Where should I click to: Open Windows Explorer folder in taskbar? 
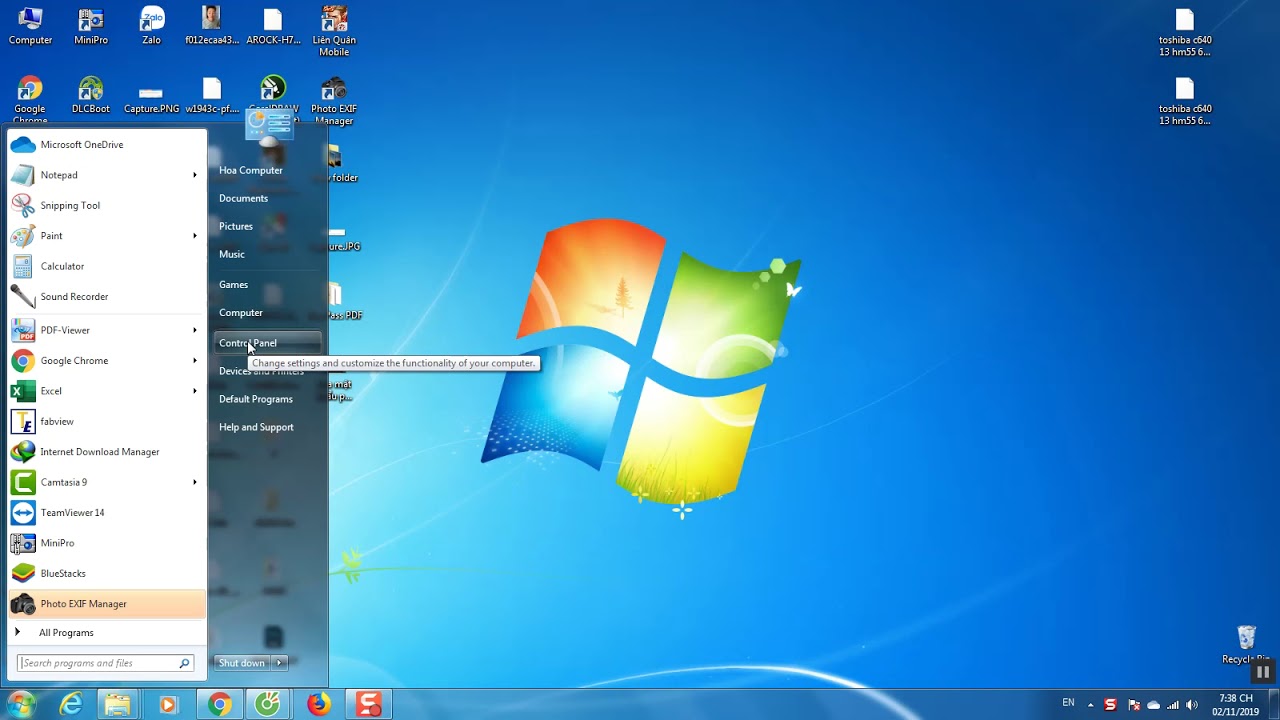pyautogui.click(x=118, y=705)
